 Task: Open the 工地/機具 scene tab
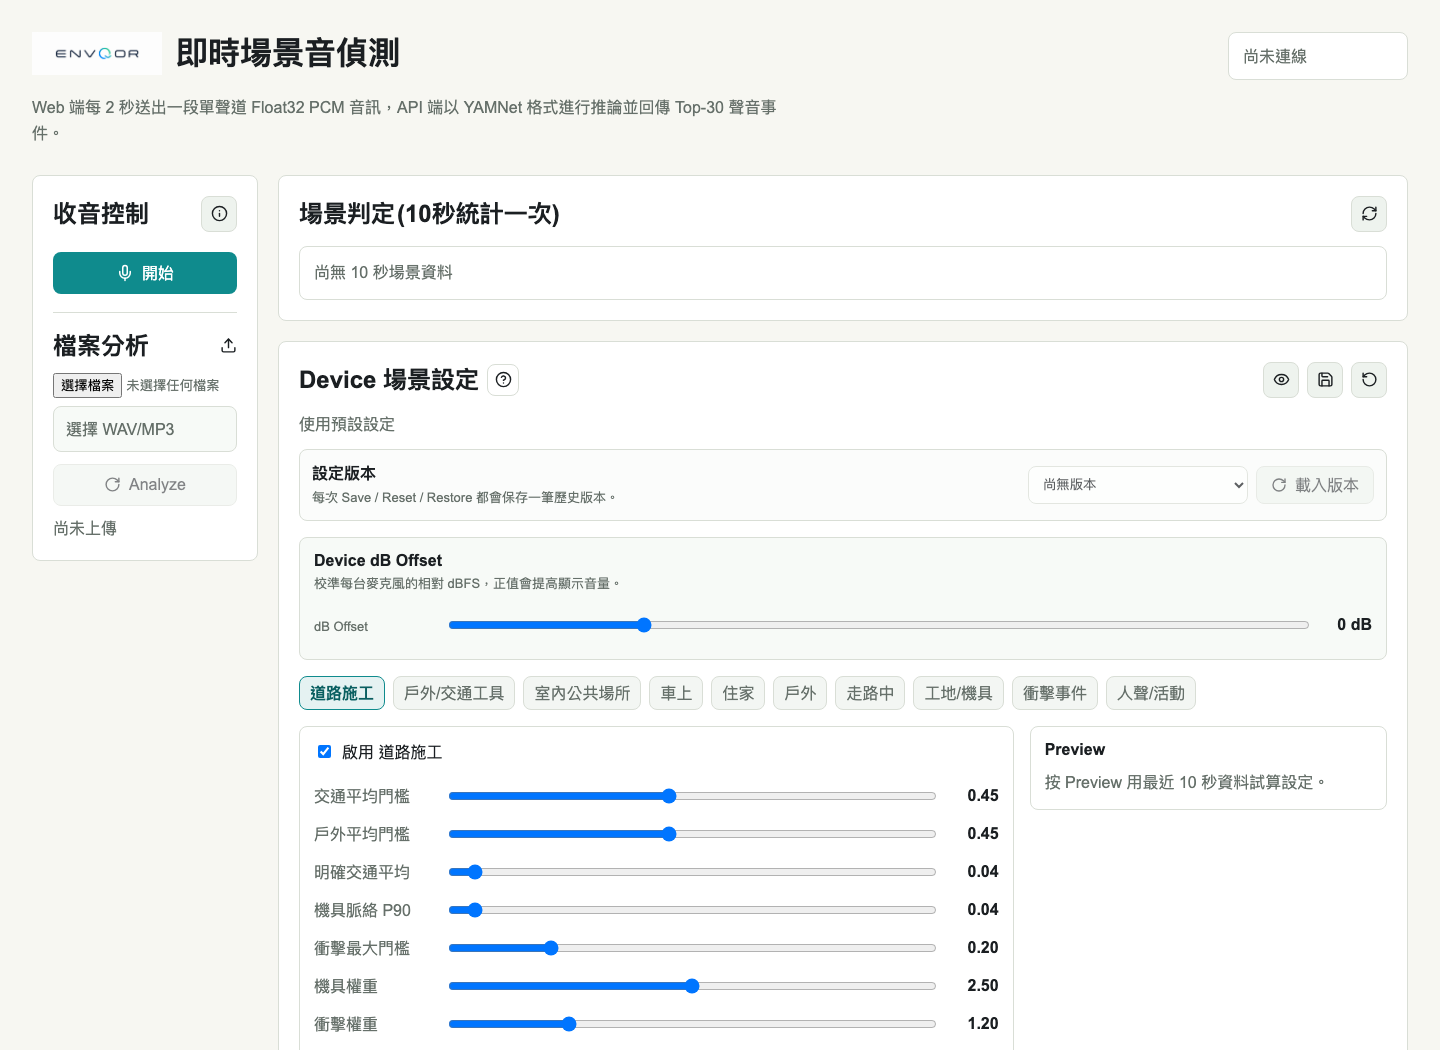click(x=958, y=693)
